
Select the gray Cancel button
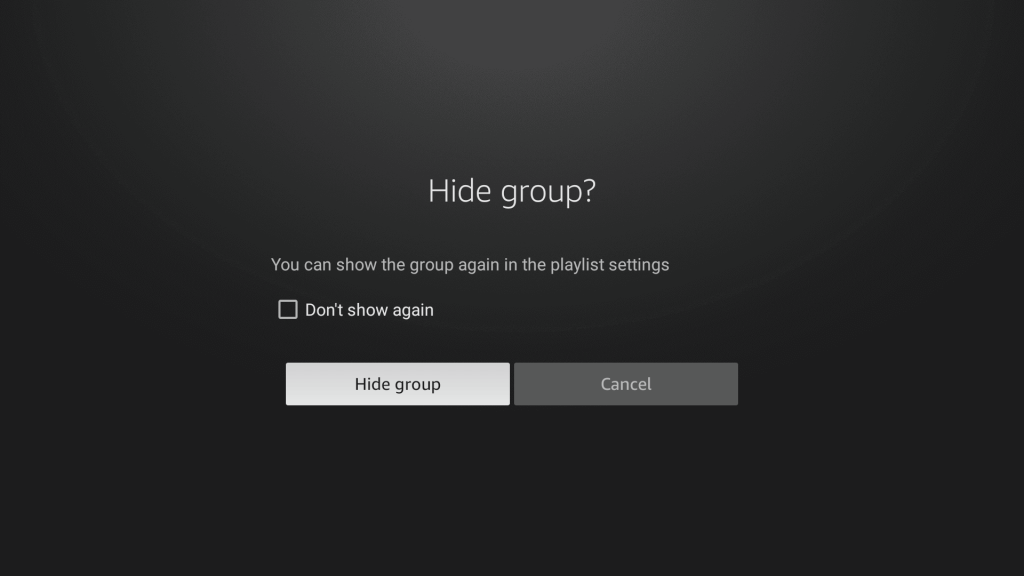point(625,384)
